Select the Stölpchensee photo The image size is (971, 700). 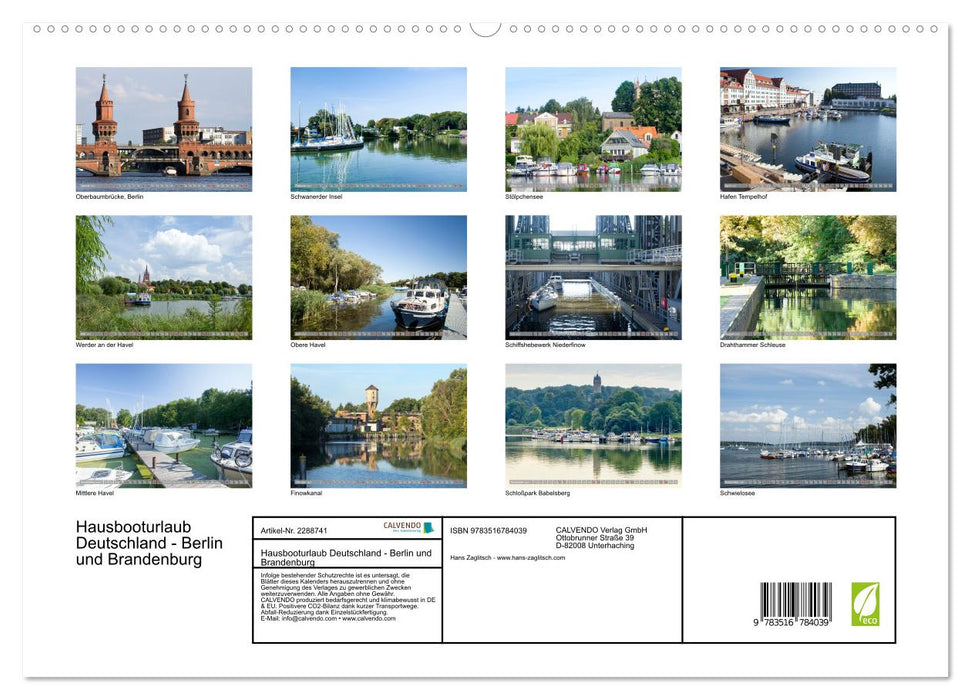tap(593, 129)
